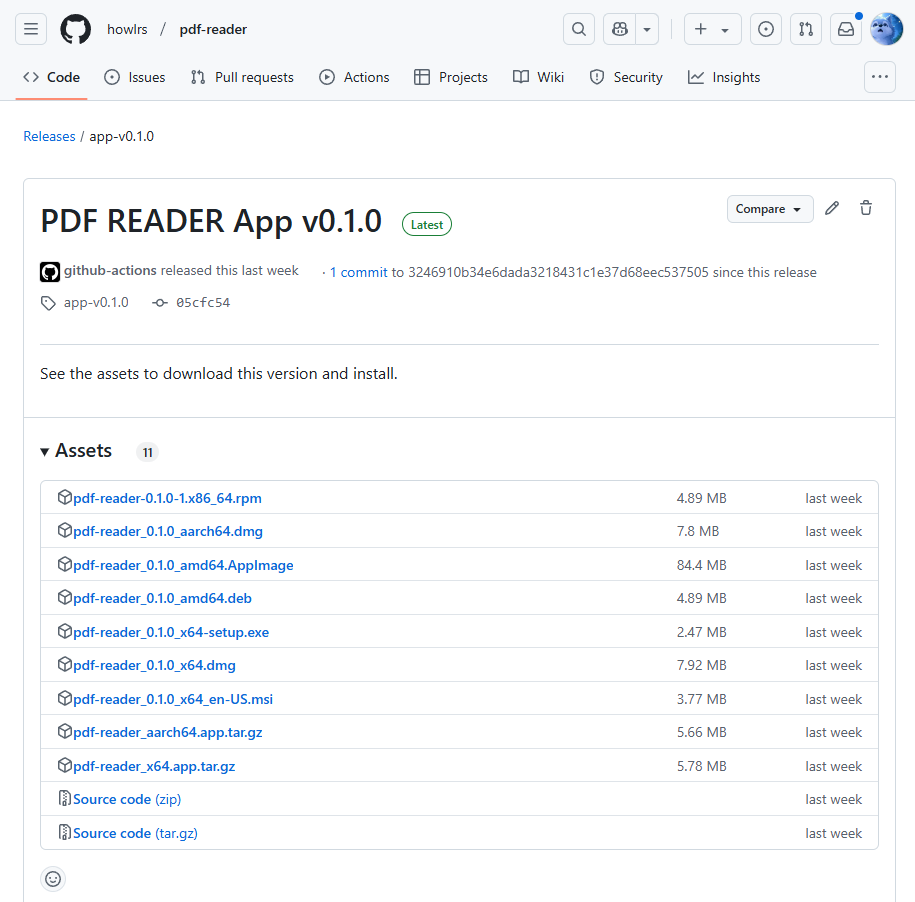Switch to the Actions tab
Screen dimensions: 915x902
[354, 77]
